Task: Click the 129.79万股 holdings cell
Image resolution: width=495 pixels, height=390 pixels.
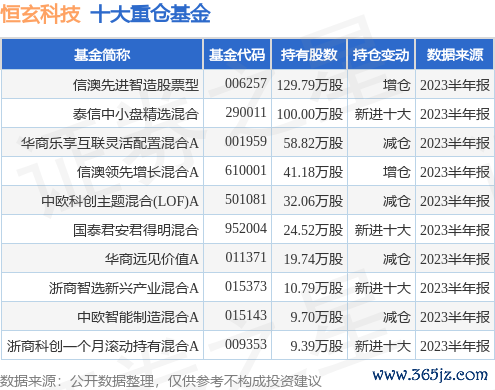Action: [310, 85]
